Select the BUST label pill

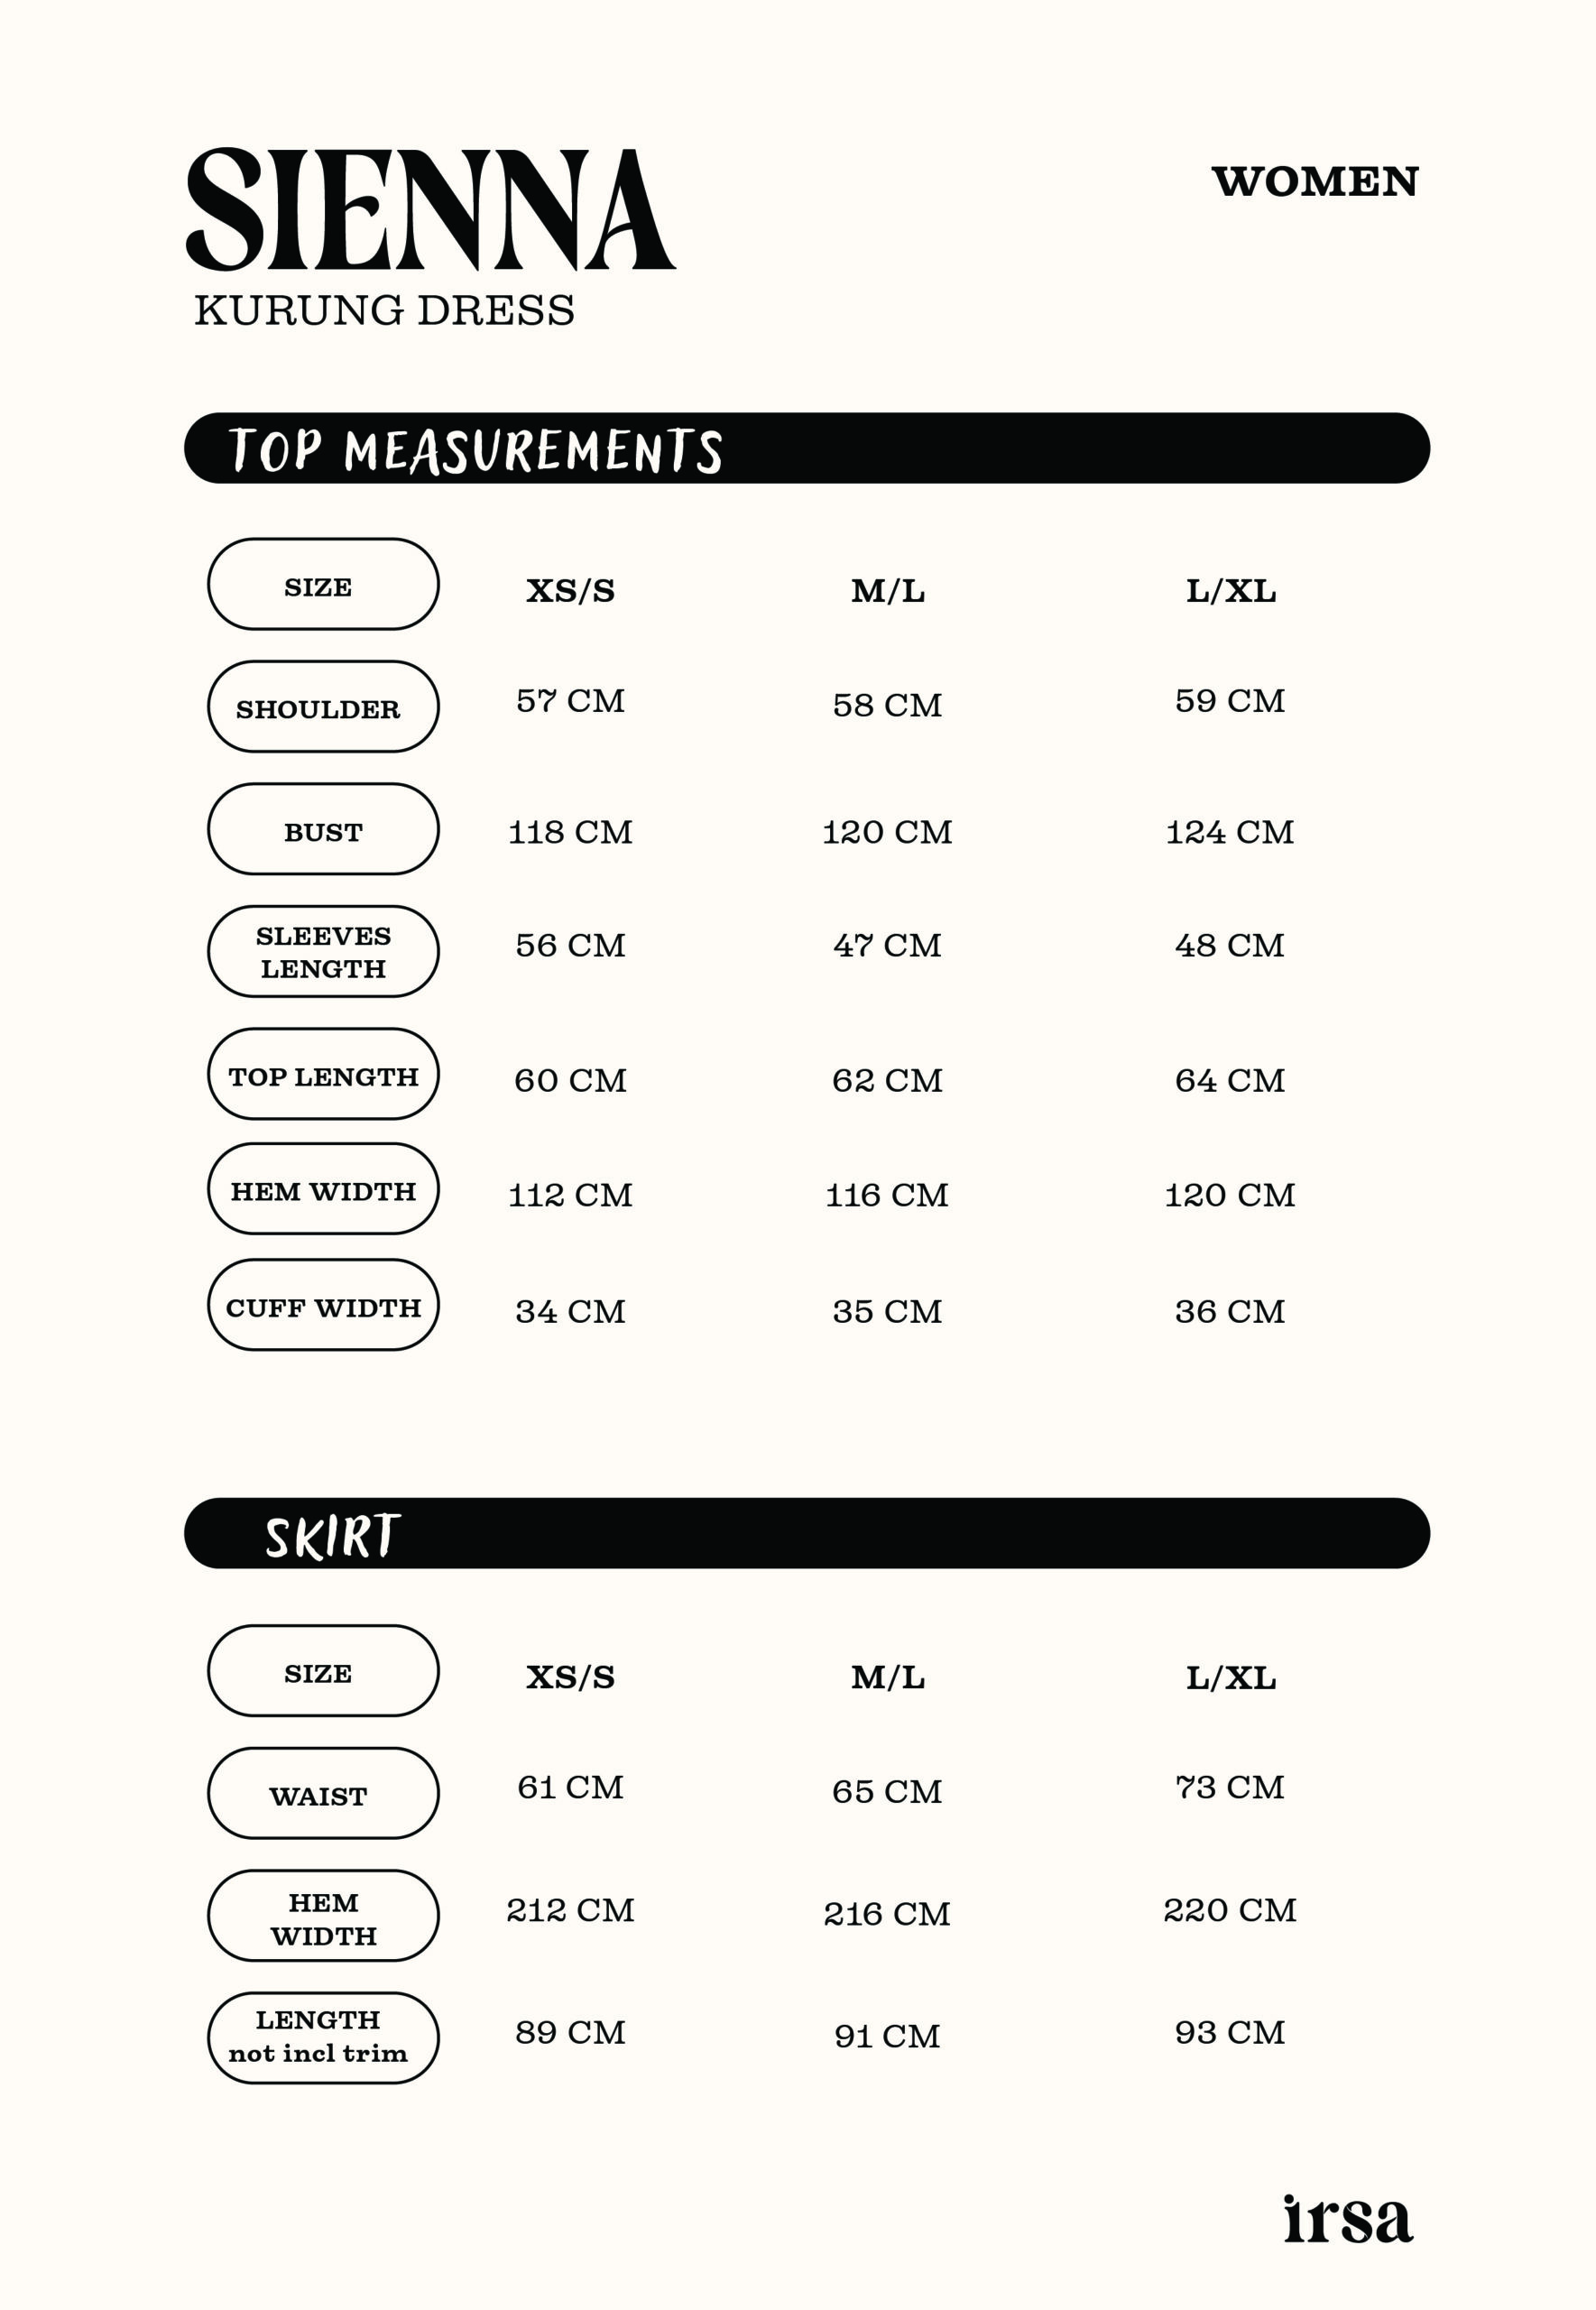click(x=323, y=830)
